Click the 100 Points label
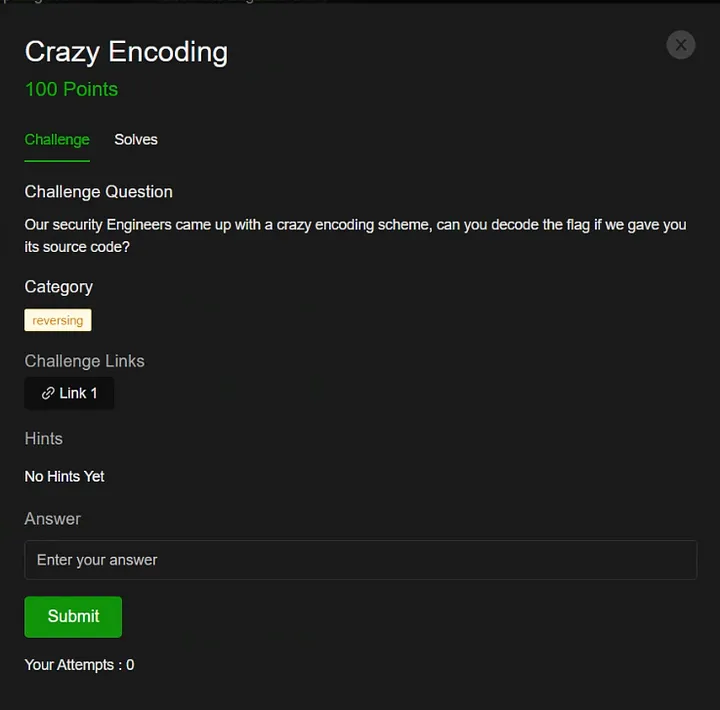This screenshot has width=720, height=710. [71, 89]
